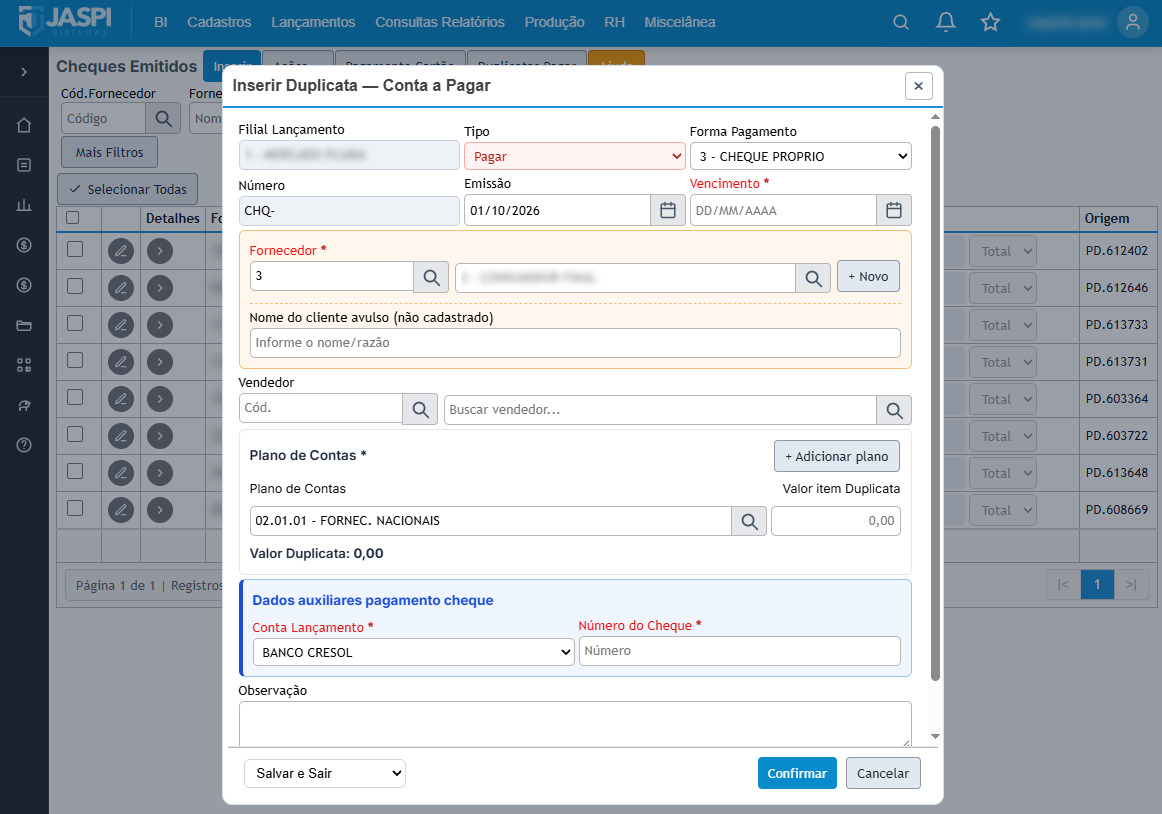Check the PD.612402 row checkbox
This screenshot has width=1162, height=814.
[x=75, y=249]
